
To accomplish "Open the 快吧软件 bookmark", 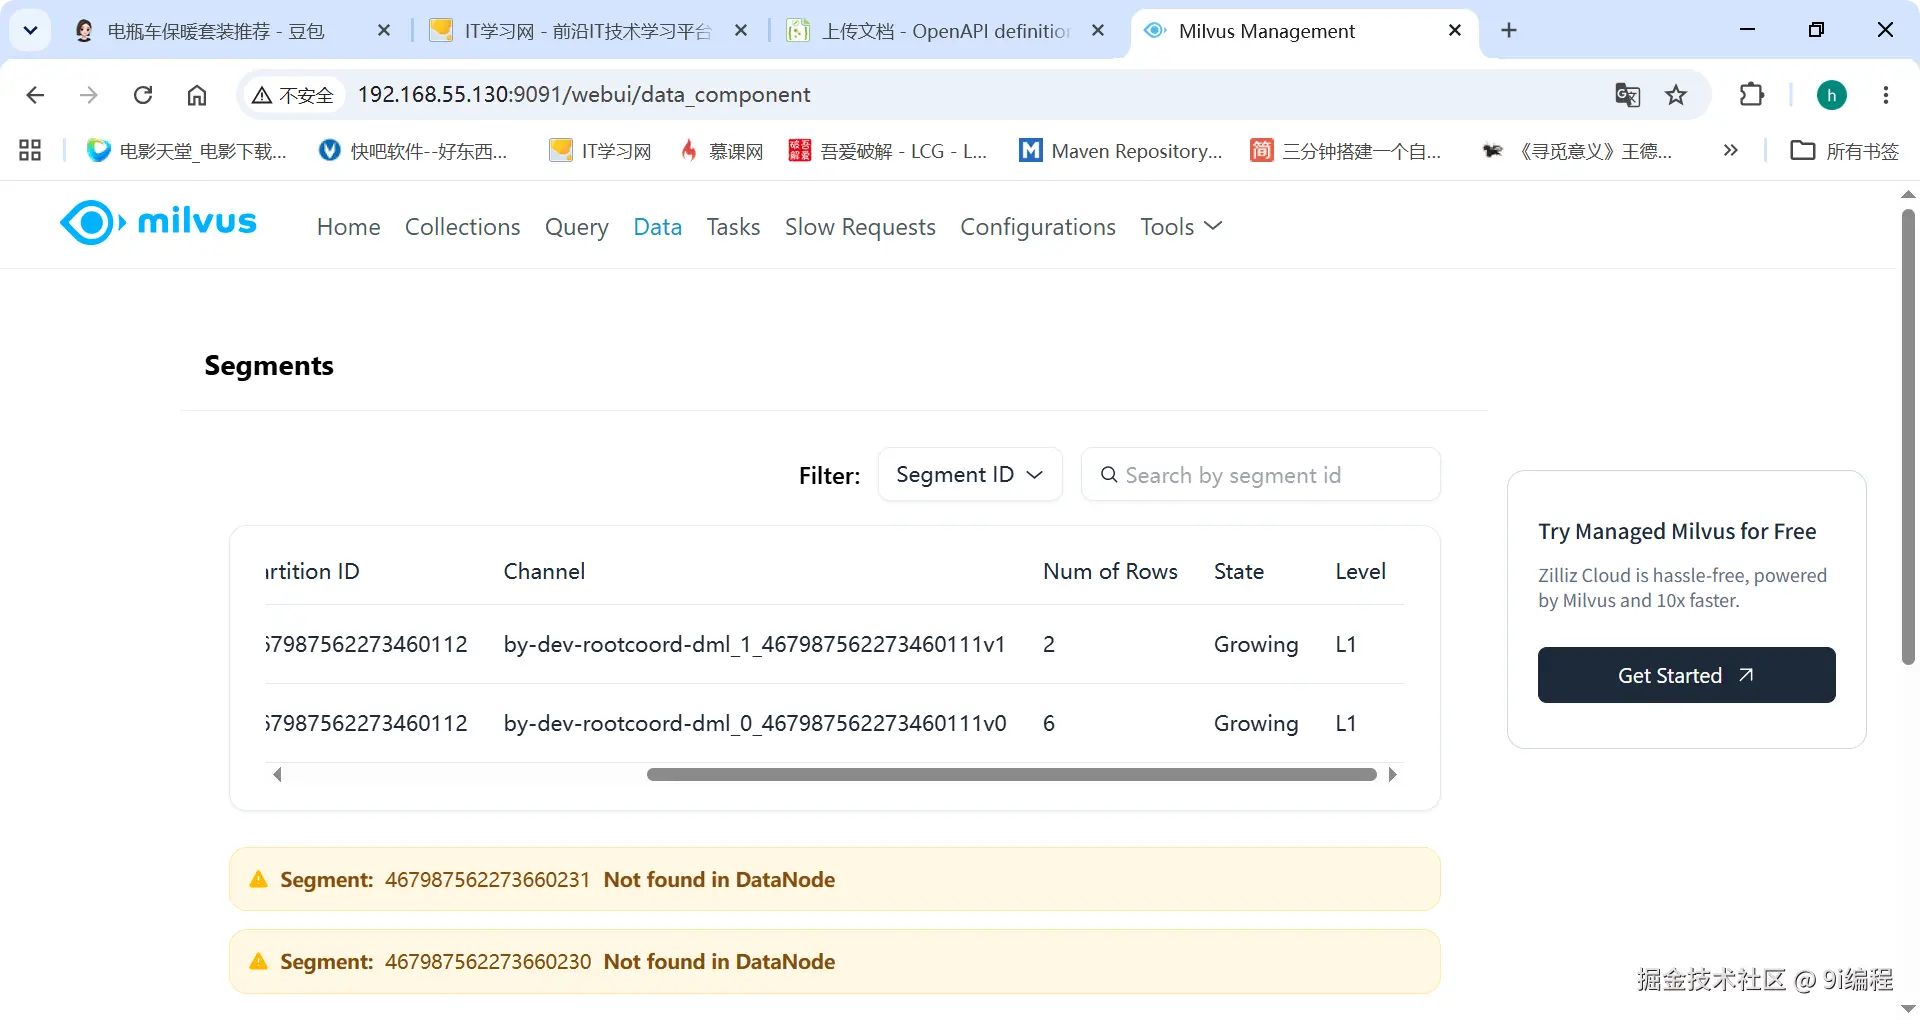I will 413,150.
